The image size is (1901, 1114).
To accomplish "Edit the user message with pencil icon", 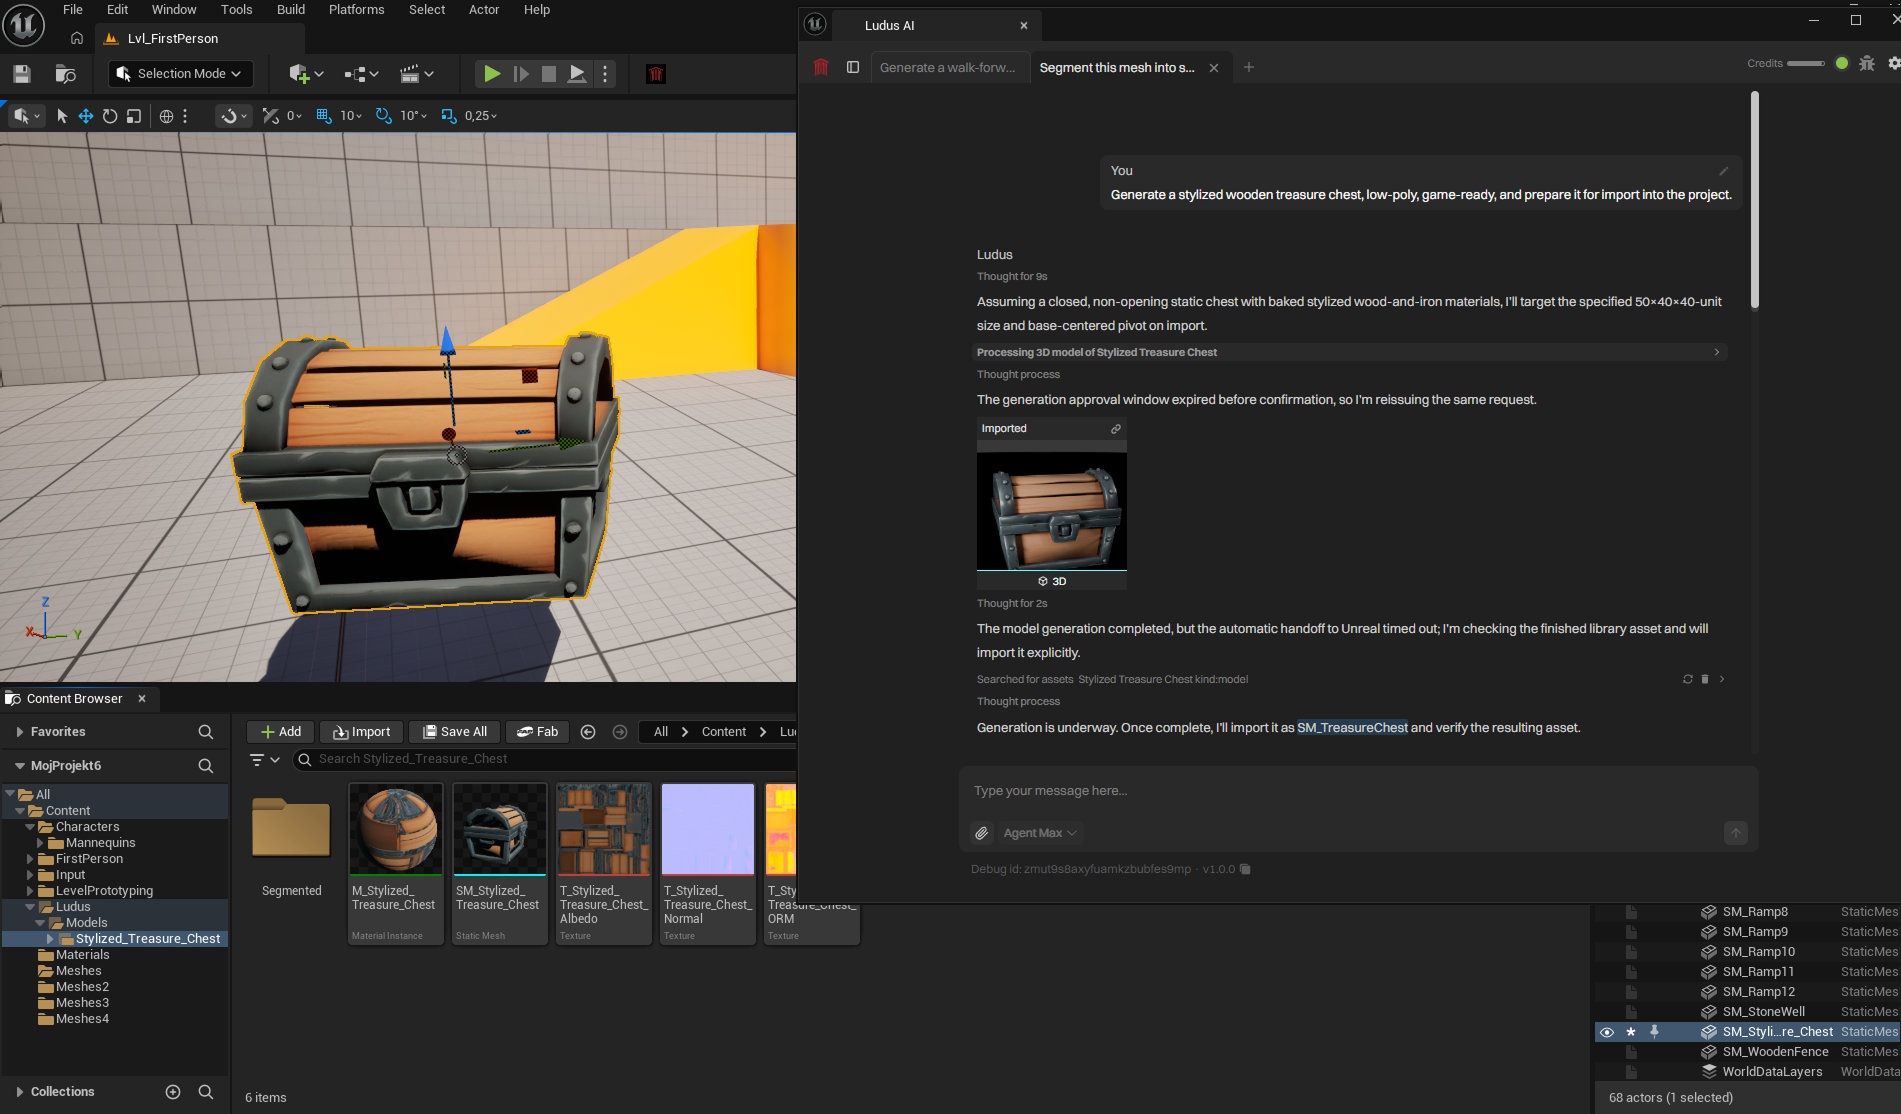I will [1723, 171].
